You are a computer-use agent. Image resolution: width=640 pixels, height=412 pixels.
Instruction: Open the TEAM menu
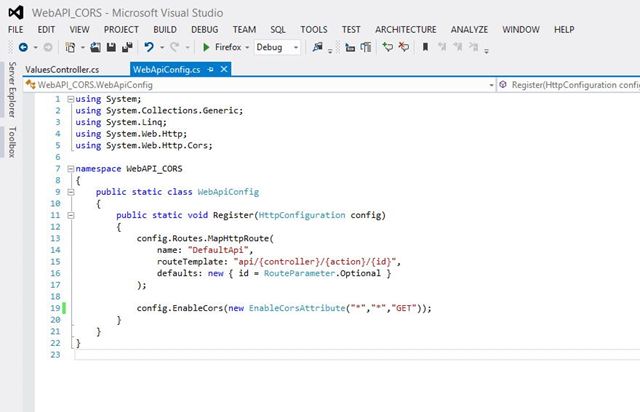coord(244,29)
